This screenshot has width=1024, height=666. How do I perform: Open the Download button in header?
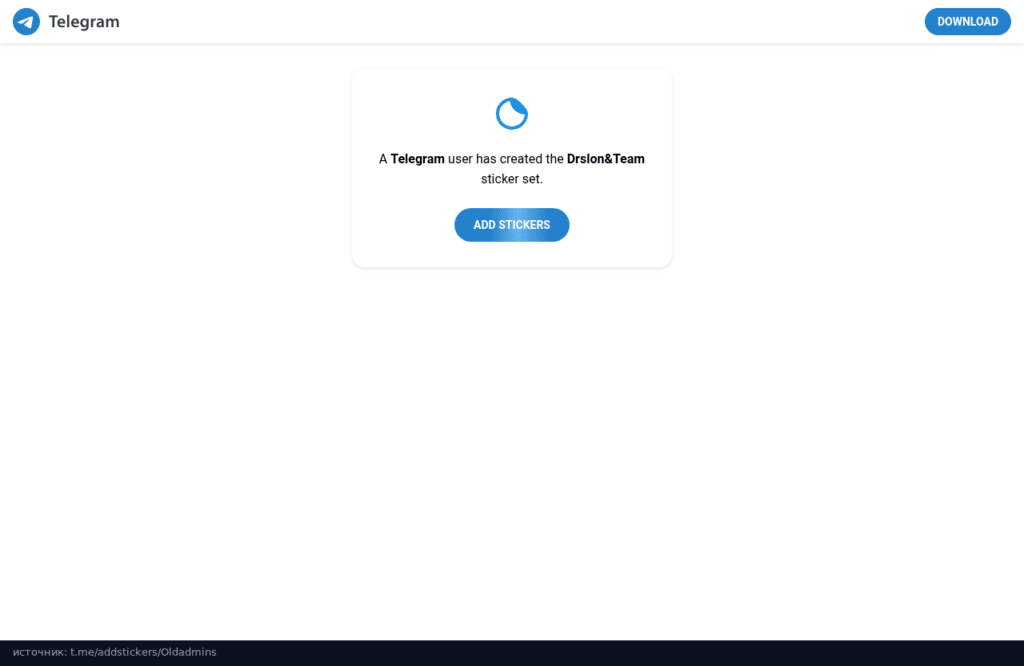click(x=967, y=22)
